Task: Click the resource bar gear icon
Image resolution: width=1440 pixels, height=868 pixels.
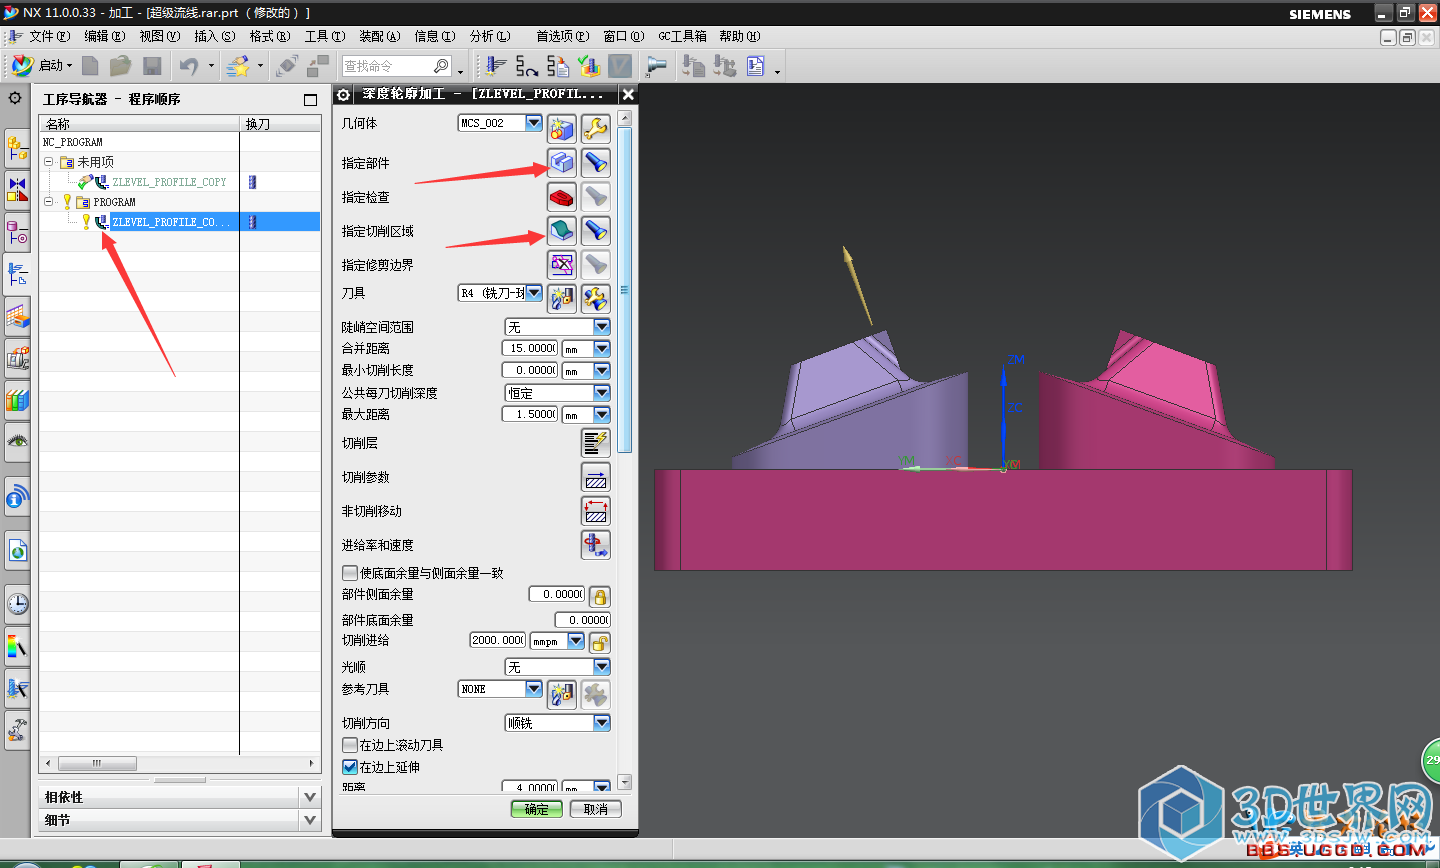Action: tap(15, 98)
